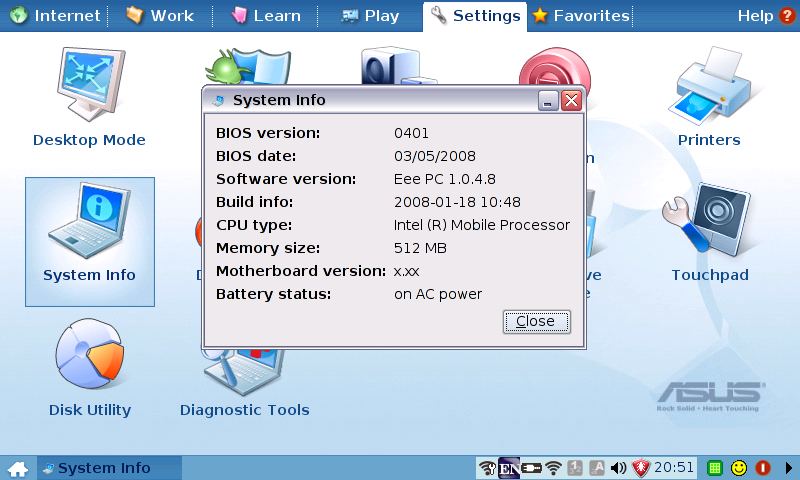Image resolution: width=800 pixels, height=480 pixels.
Task: Click the taskbar clock showing 20:51
Action: (674, 467)
